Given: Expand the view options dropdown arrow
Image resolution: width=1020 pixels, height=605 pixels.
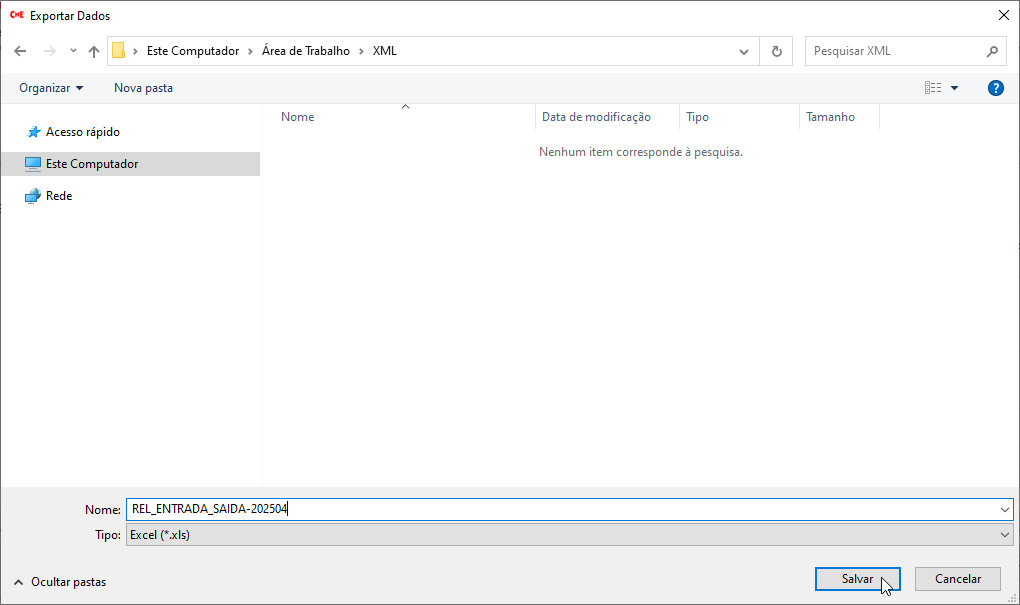Looking at the screenshot, I should click(x=954, y=88).
